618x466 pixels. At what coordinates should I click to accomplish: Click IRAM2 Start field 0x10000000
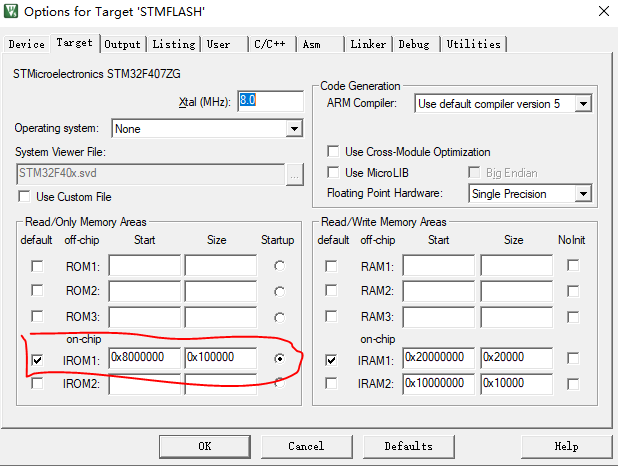[x=439, y=384]
